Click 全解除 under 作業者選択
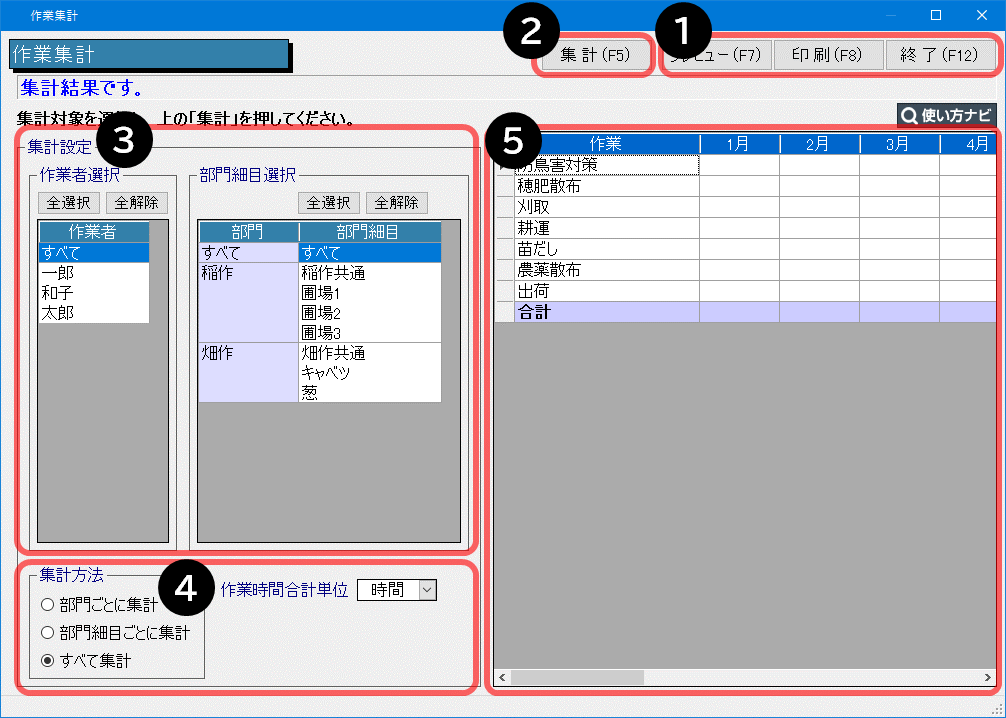The width and height of the screenshot is (1006, 718). [x=137, y=202]
